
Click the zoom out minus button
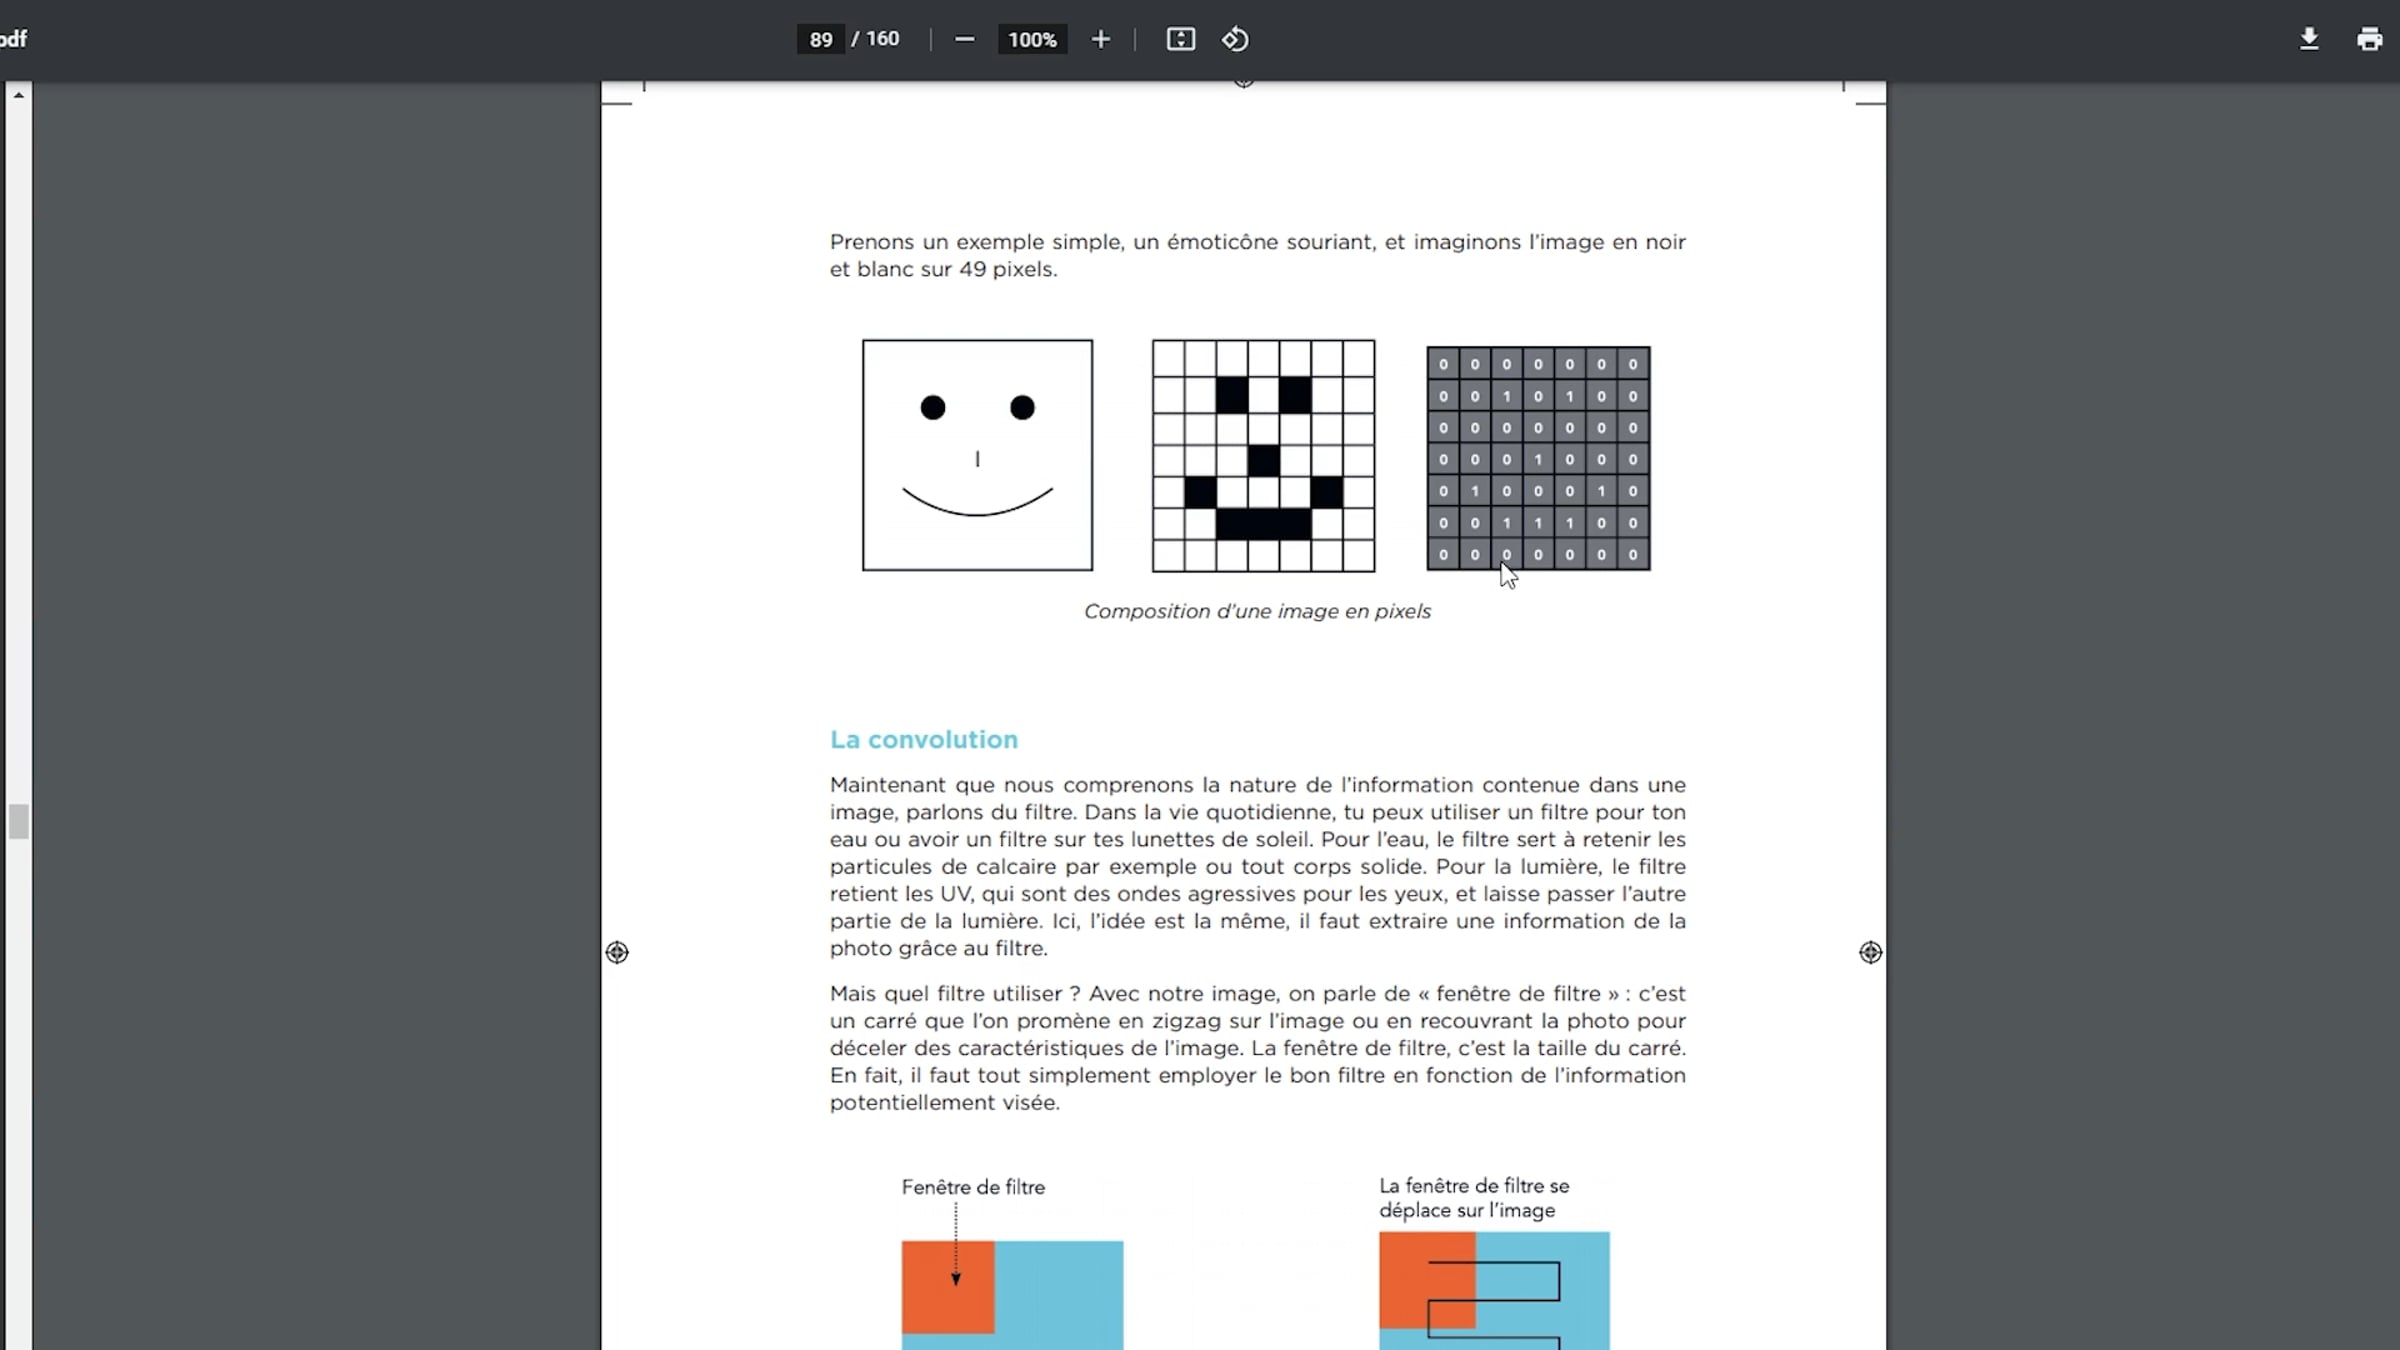[964, 39]
